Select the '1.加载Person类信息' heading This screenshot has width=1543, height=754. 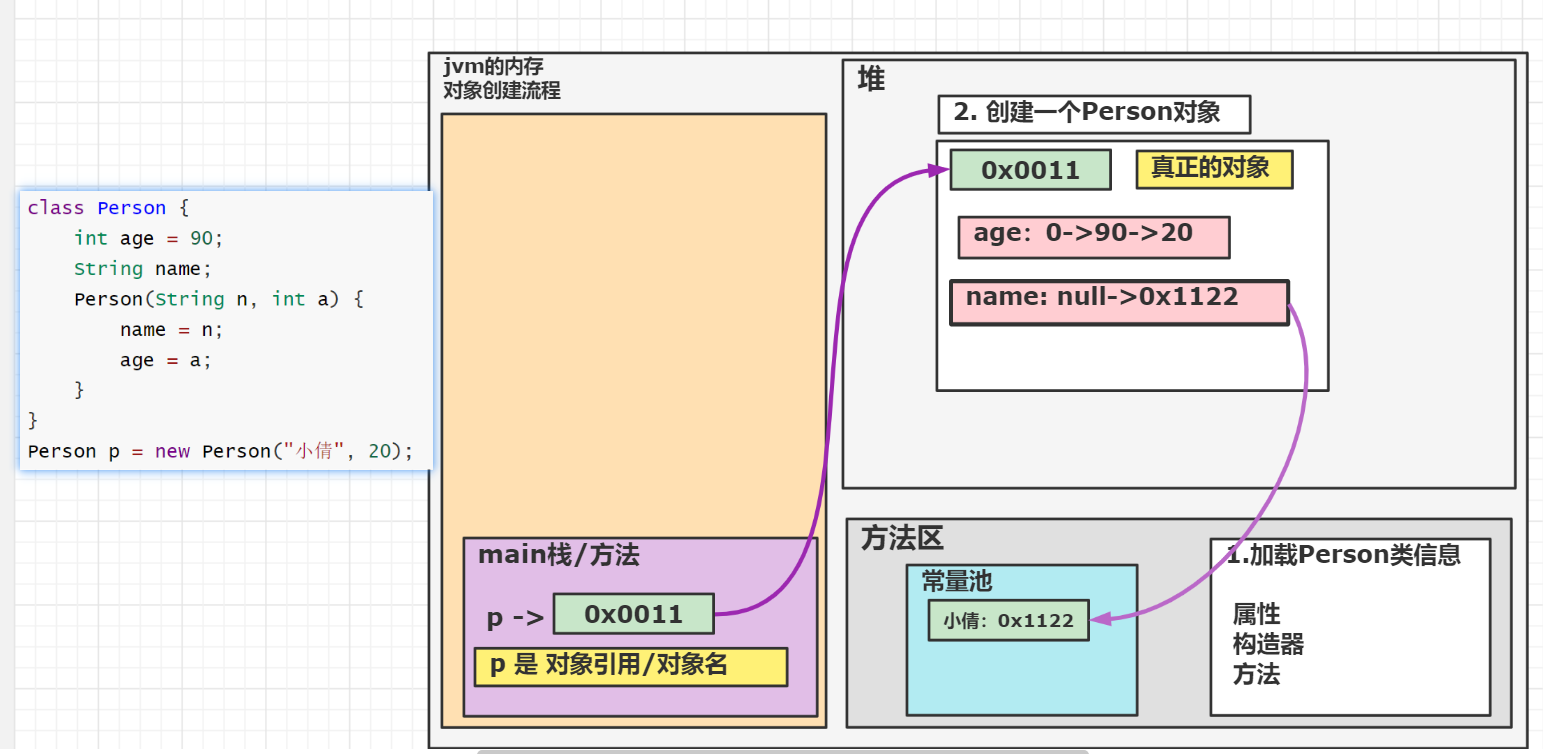1343,554
